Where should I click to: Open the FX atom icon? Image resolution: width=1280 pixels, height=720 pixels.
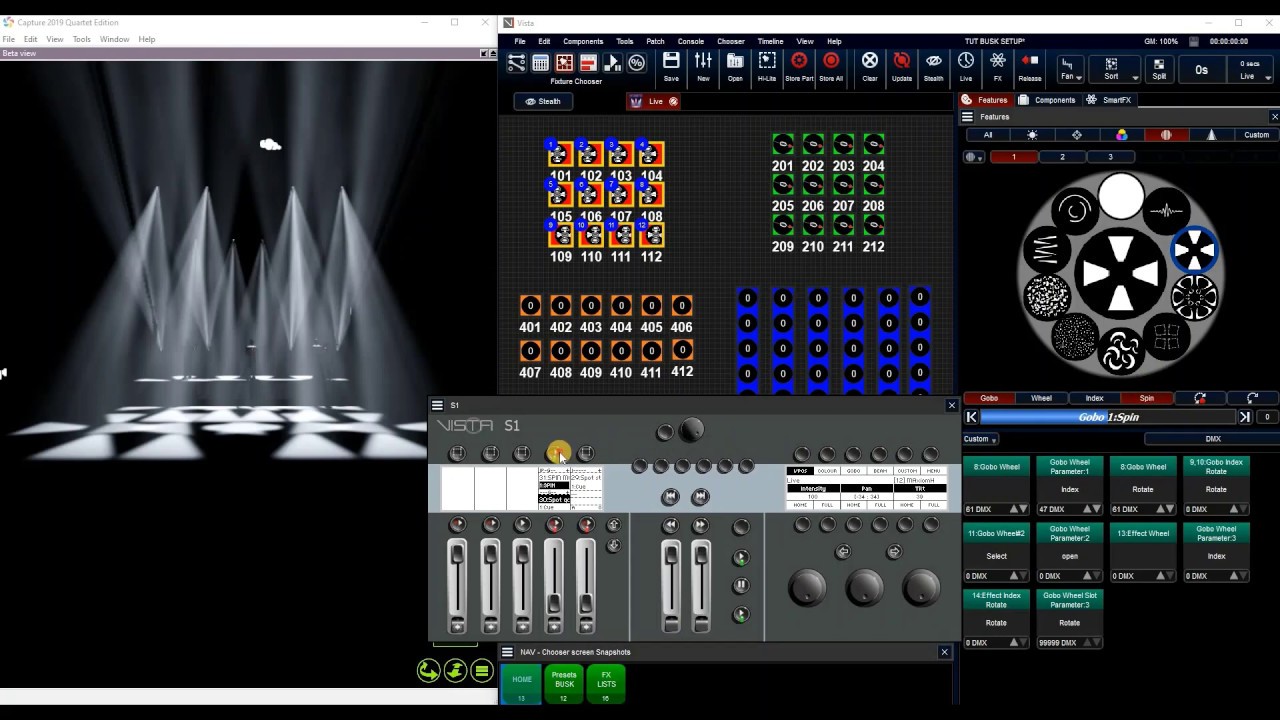pyautogui.click(x=998, y=67)
